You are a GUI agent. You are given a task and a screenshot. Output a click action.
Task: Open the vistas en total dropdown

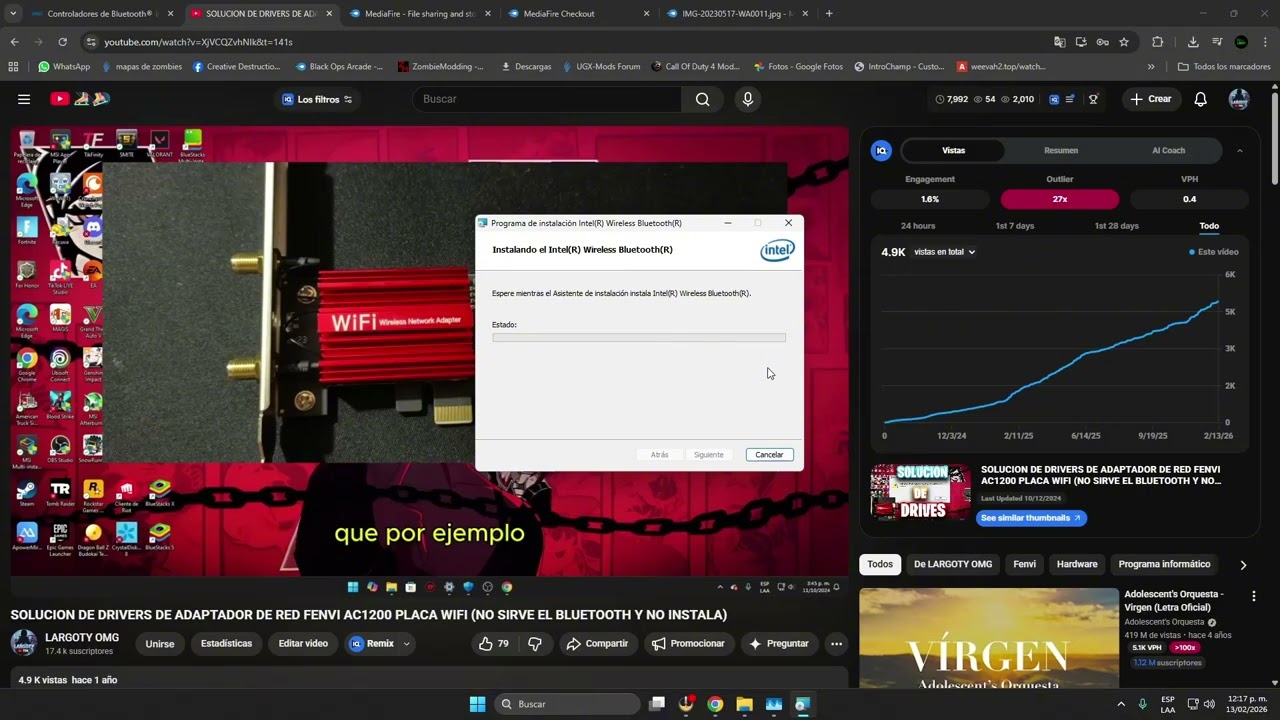point(944,252)
